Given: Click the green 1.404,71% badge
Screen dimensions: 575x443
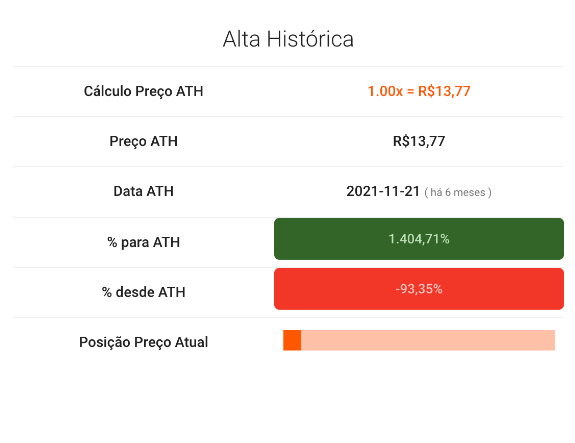Looking at the screenshot, I should point(419,239).
